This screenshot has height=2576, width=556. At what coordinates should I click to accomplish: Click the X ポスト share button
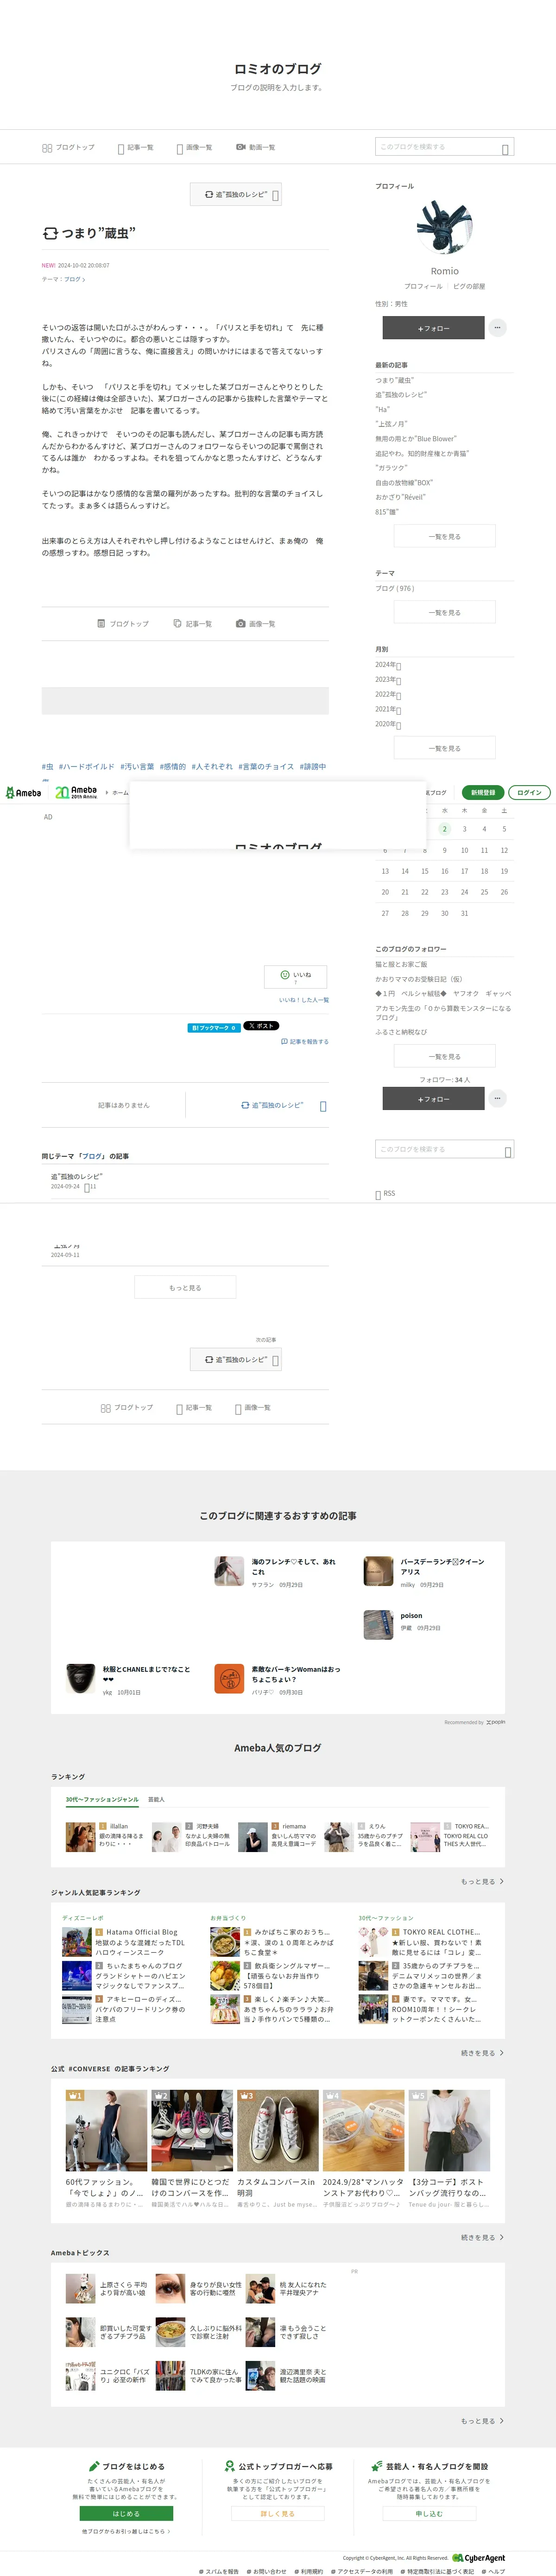(x=261, y=1026)
